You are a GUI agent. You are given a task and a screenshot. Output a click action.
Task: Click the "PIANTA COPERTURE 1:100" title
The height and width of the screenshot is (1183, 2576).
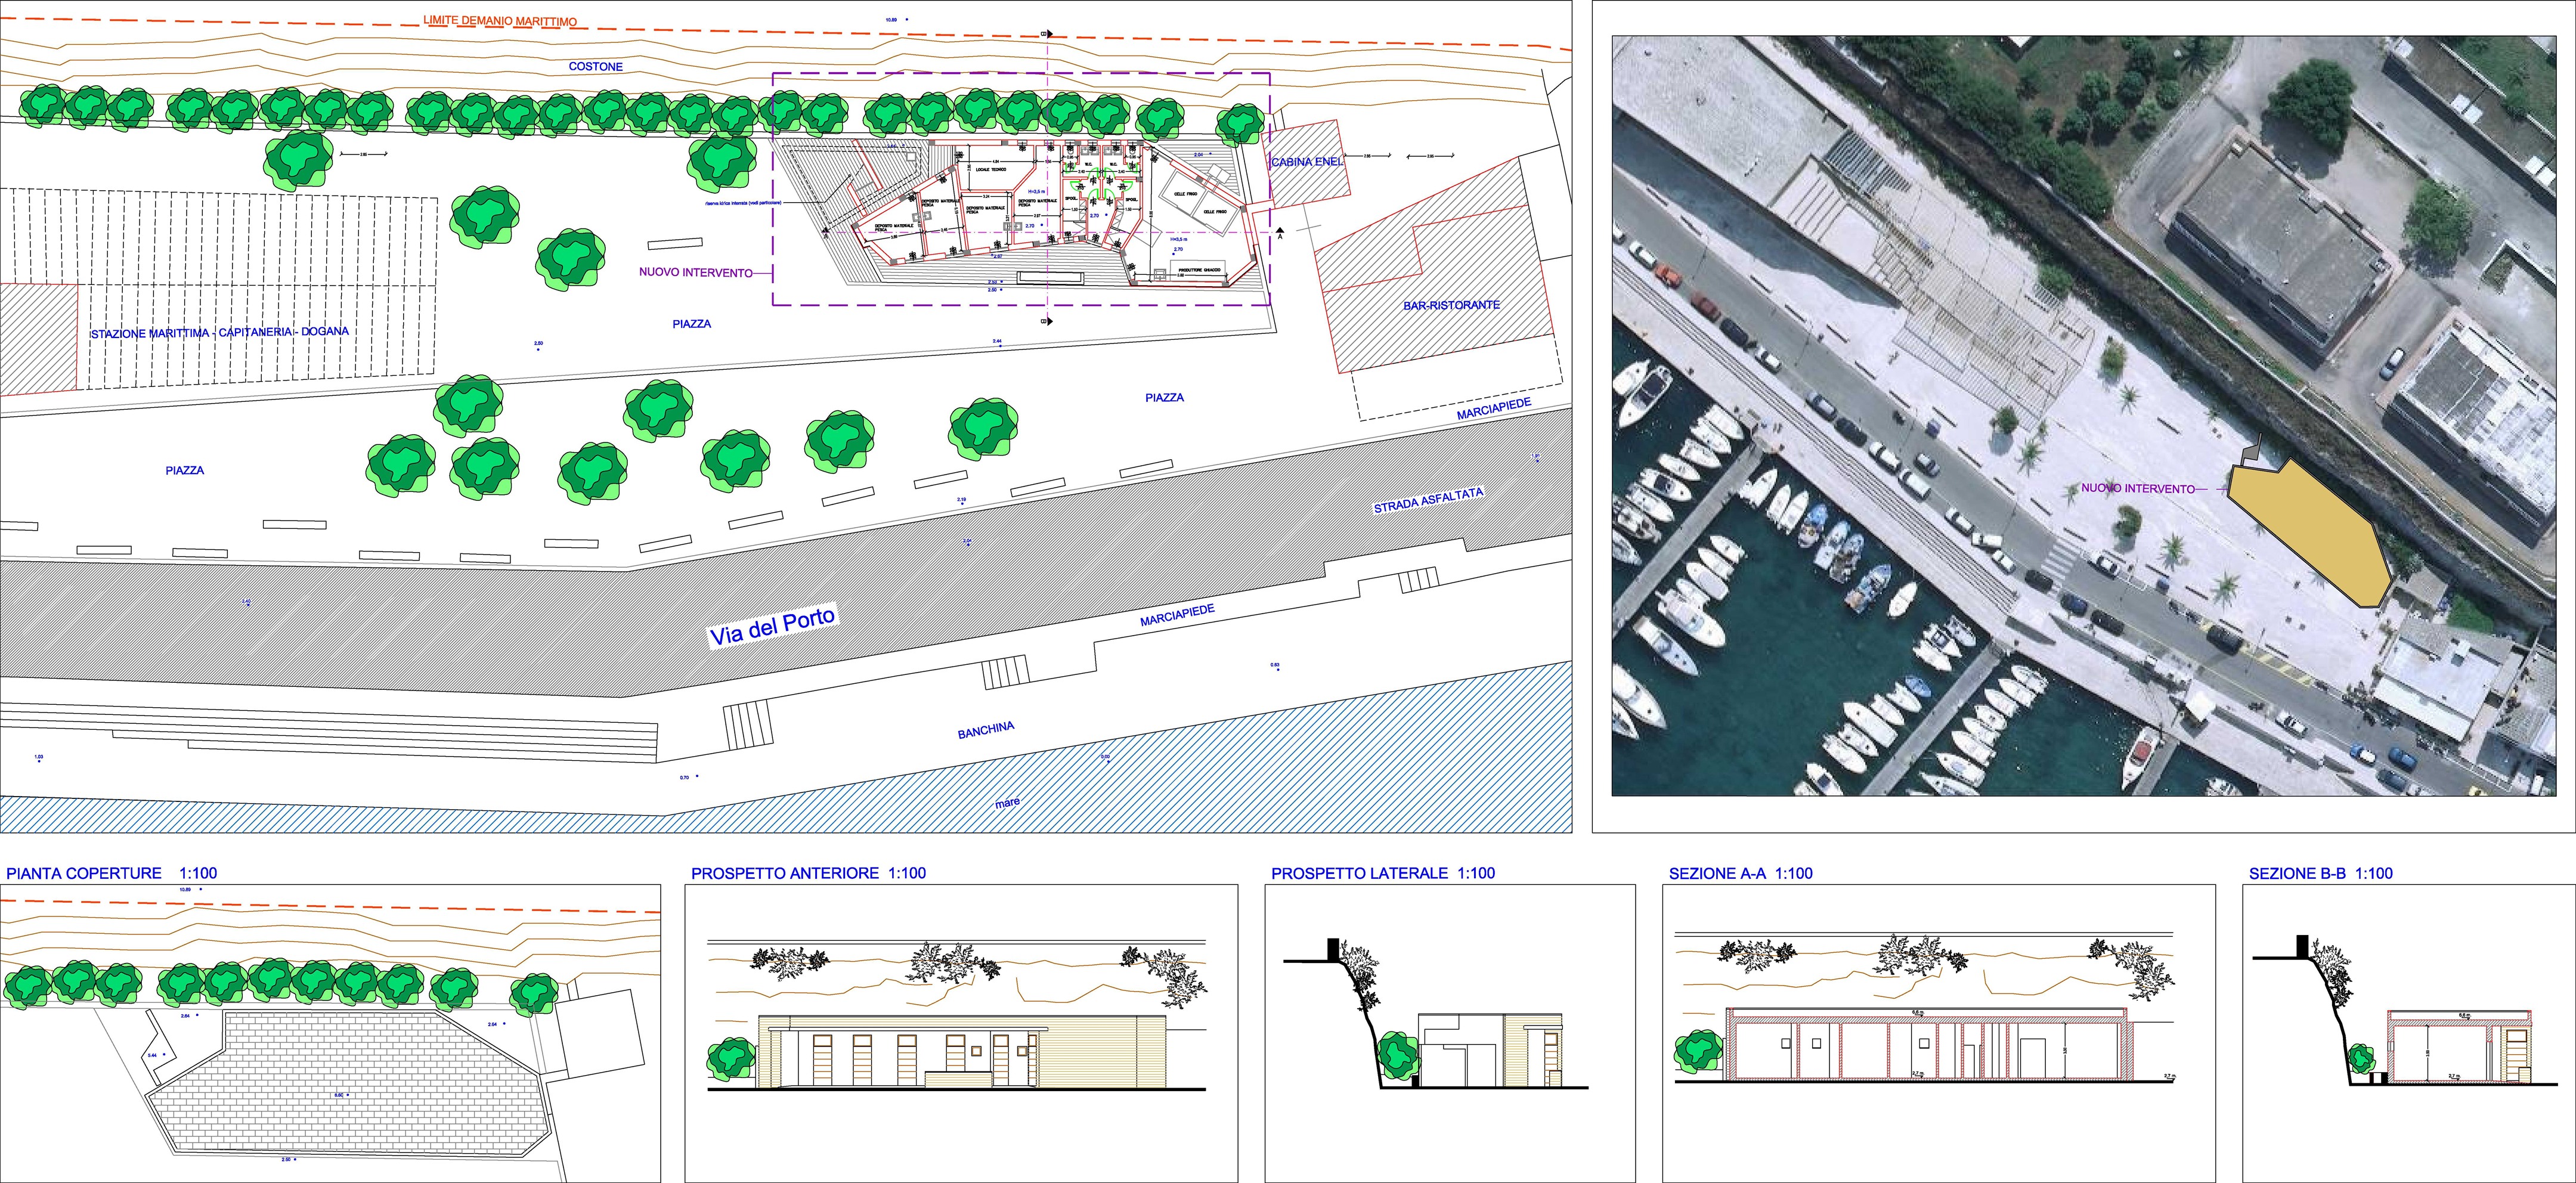click(111, 873)
